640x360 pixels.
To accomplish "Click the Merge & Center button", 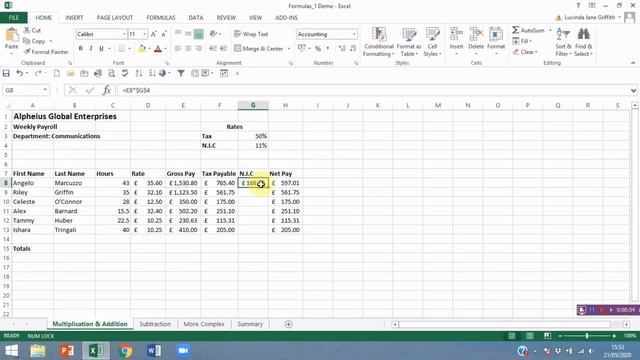I will click(x=259, y=49).
